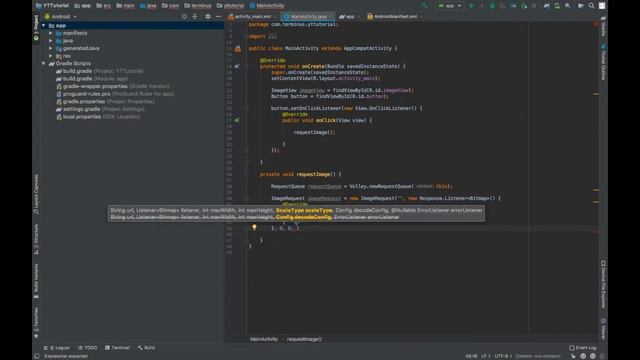The image size is (640, 360).
Task: Expand the generatedJava folder
Action: pyautogui.click(x=51, y=48)
